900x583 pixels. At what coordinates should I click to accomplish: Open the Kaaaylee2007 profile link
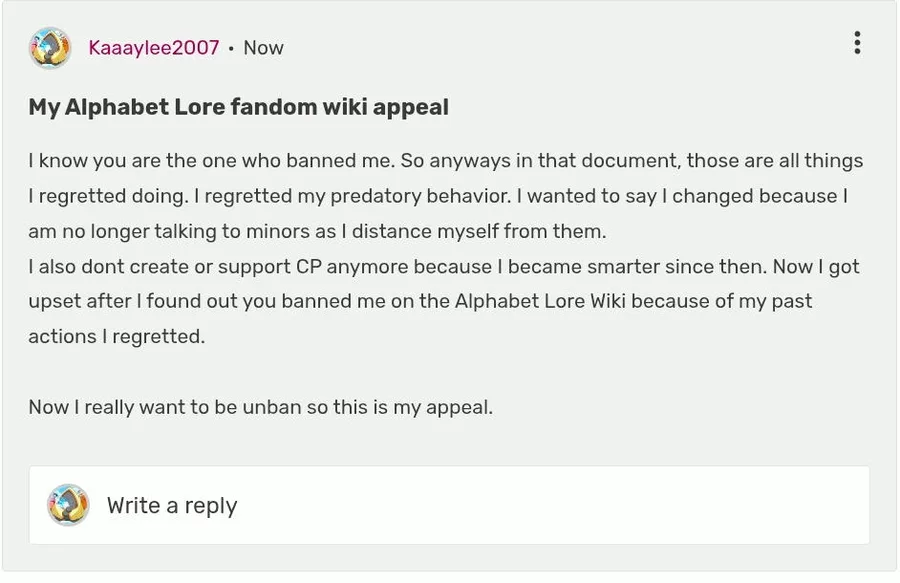click(153, 48)
